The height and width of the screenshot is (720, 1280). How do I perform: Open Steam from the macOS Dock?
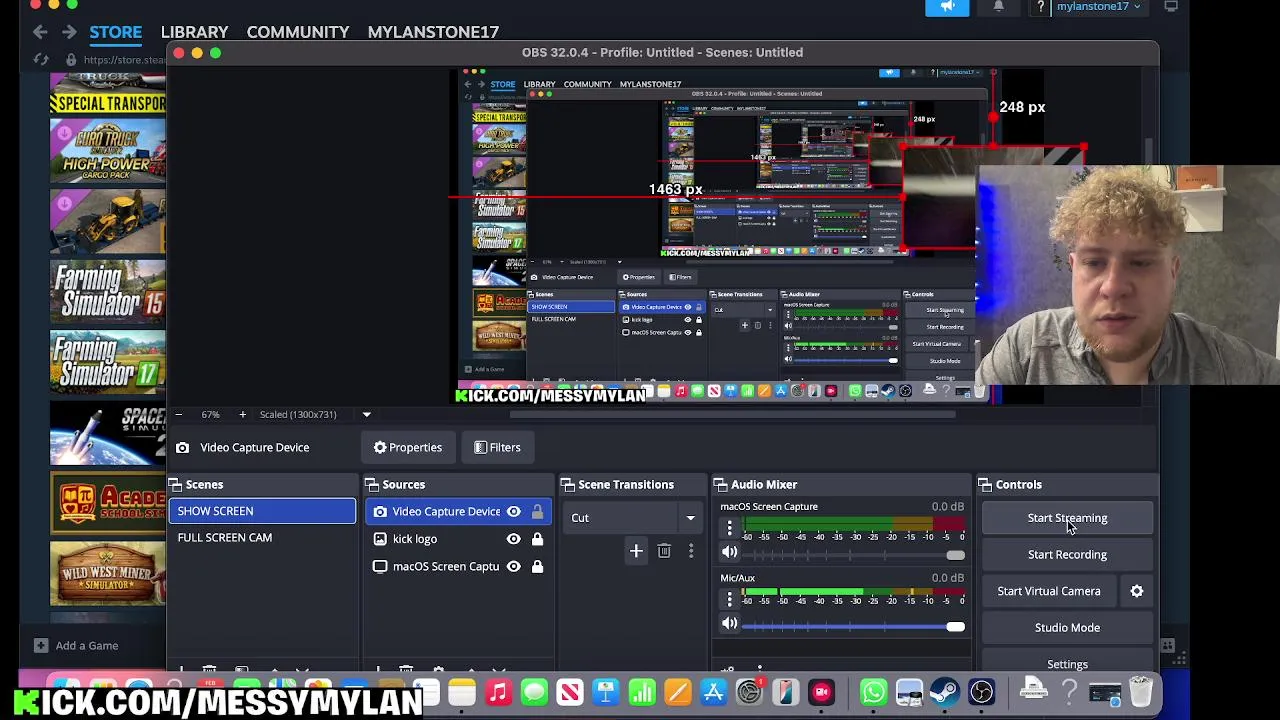pyautogui.click(x=945, y=692)
